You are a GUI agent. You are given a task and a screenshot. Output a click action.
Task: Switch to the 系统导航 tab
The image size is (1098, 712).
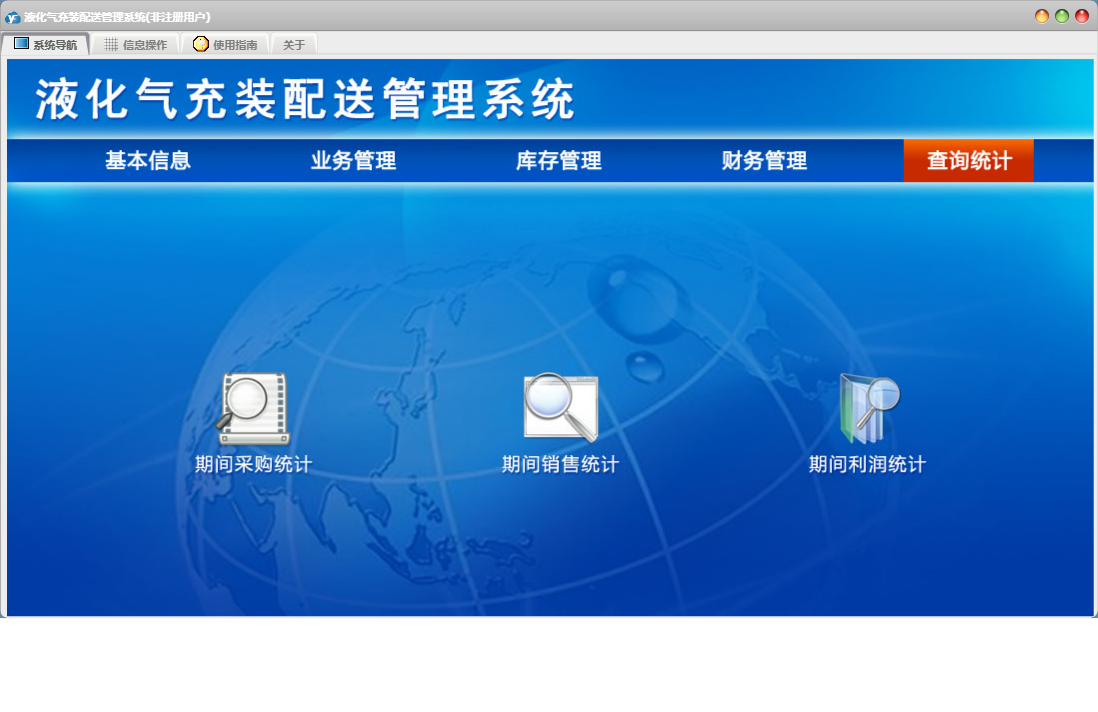(x=46, y=44)
